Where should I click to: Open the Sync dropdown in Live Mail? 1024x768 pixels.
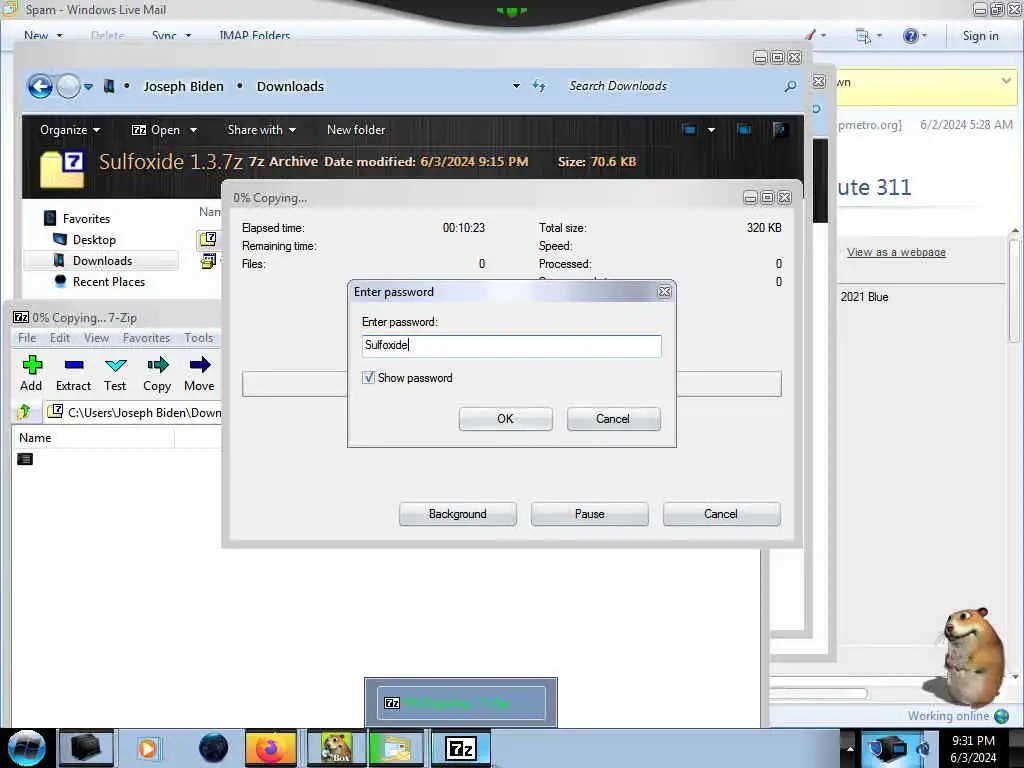[171, 35]
